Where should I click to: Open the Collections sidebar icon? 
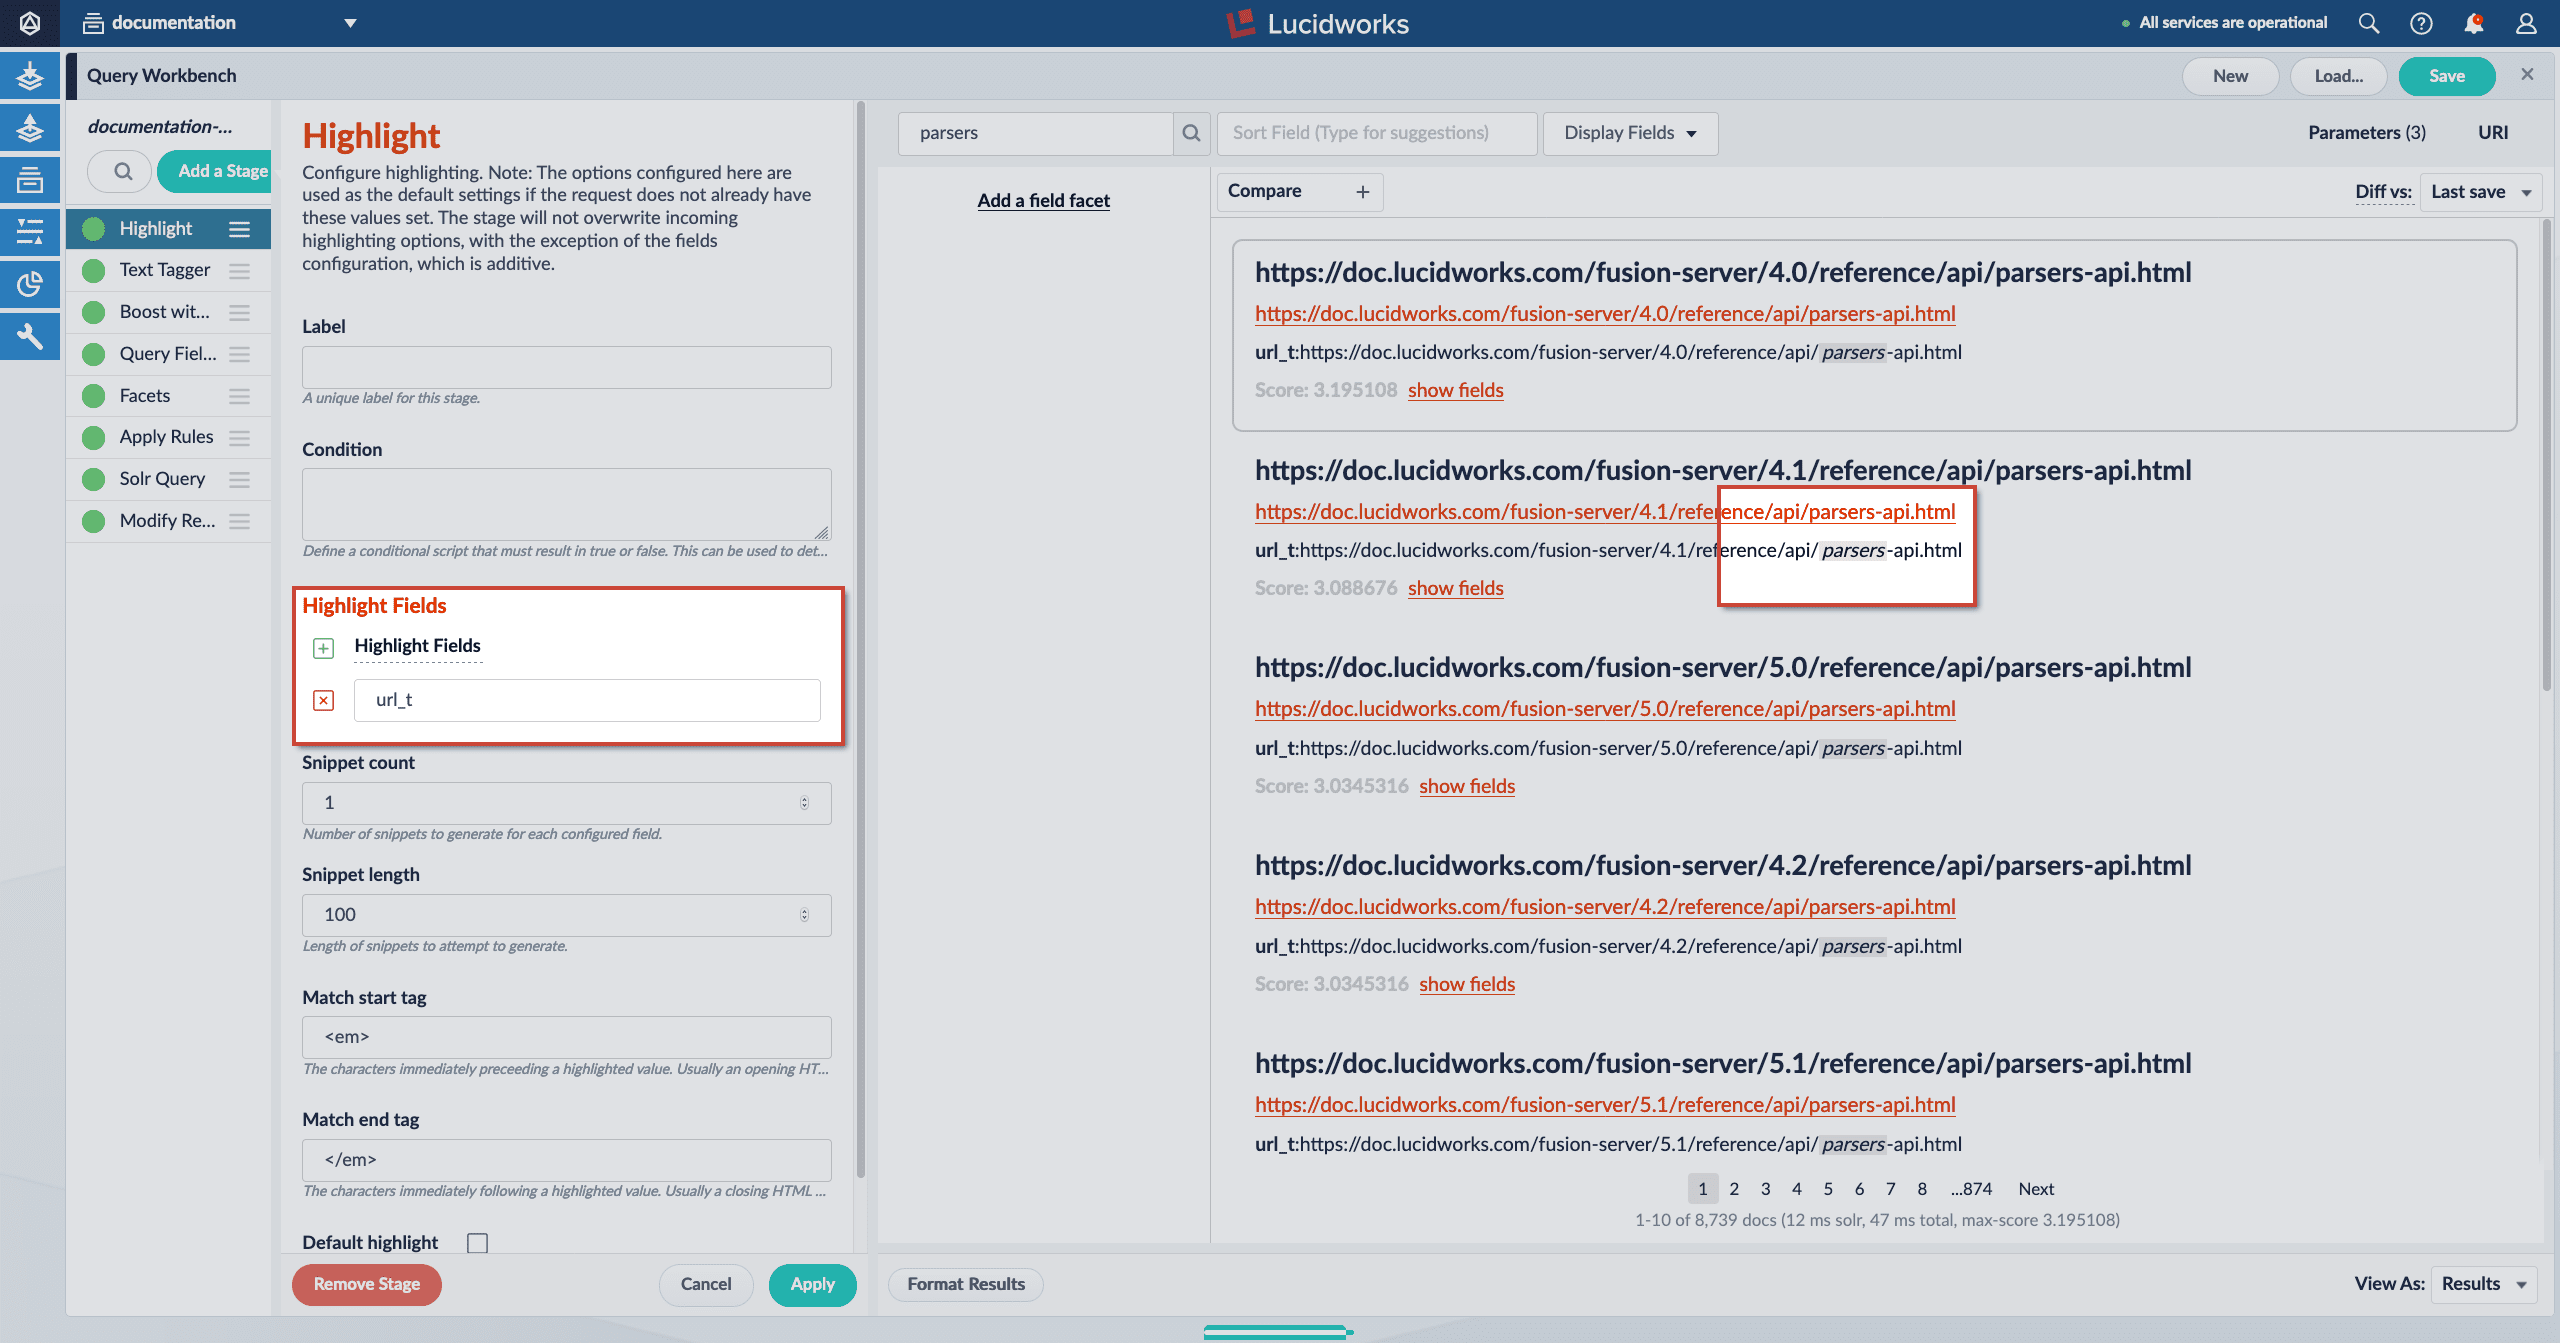point(30,180)
